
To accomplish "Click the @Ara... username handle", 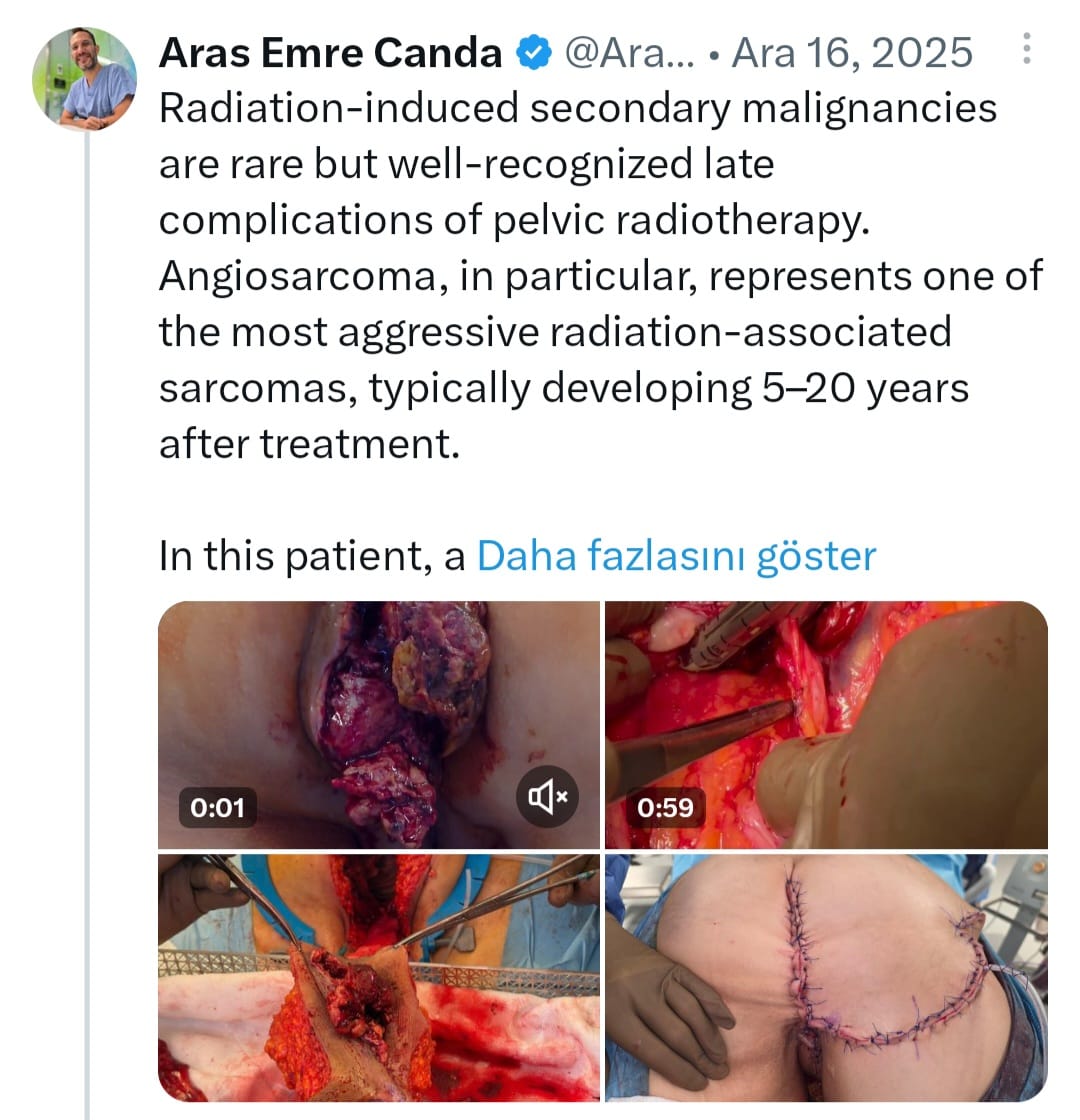I will 629,54.
